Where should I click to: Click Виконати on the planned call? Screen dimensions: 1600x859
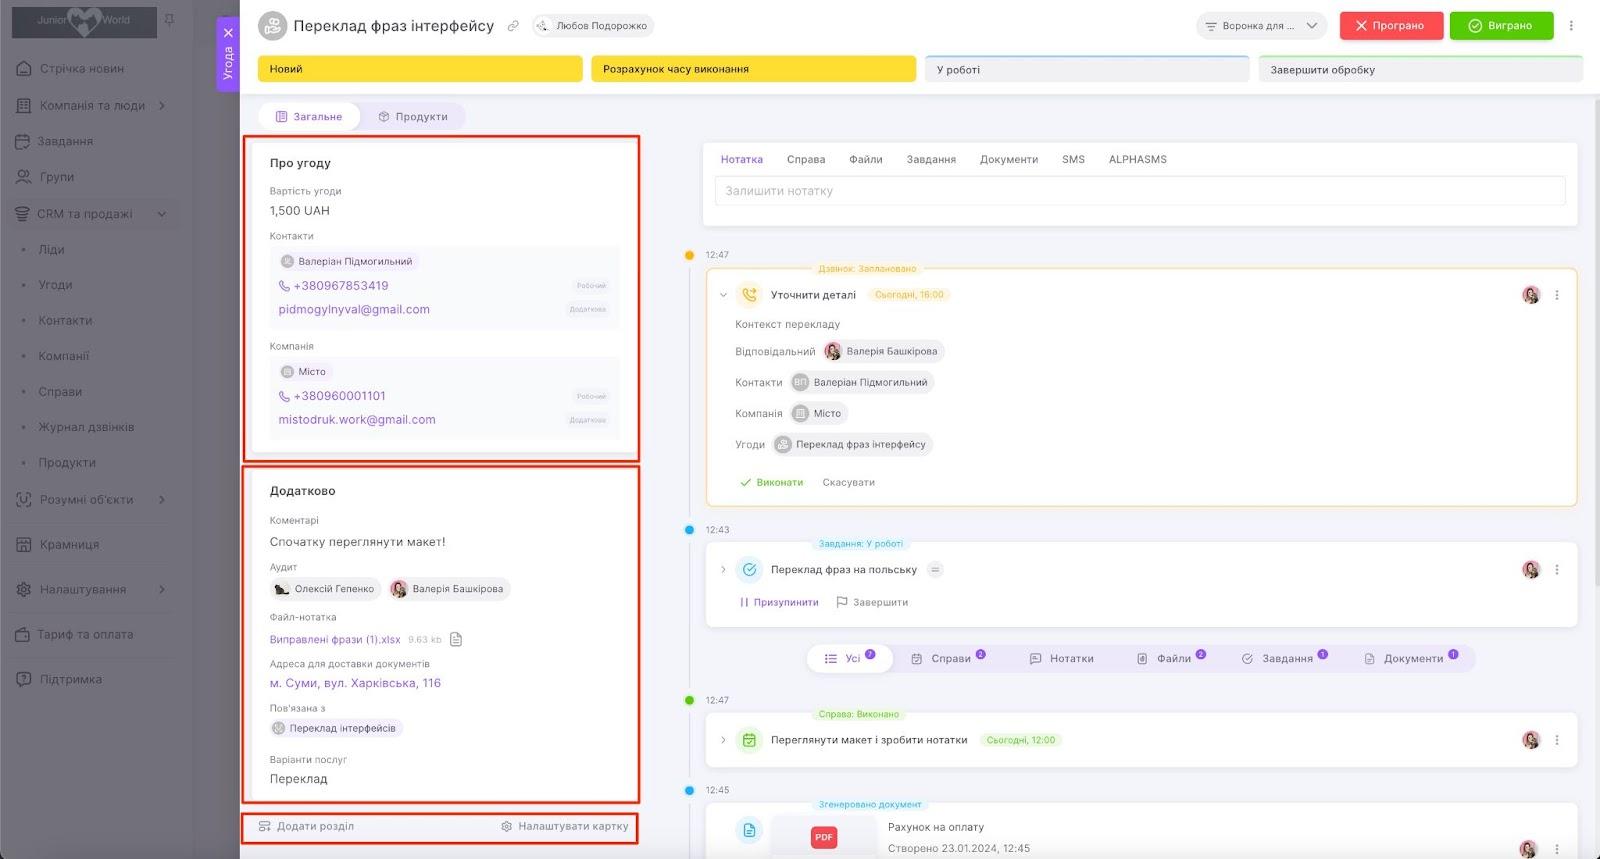pyautogui.click(x=771, y=483)
